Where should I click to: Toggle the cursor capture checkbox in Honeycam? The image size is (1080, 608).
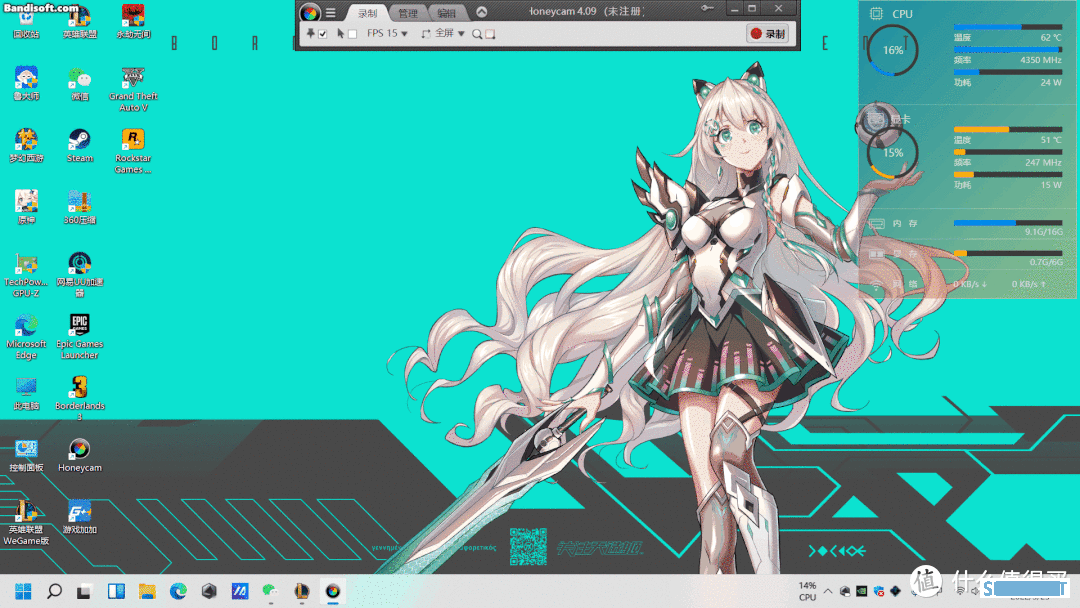tap(352, 34)
